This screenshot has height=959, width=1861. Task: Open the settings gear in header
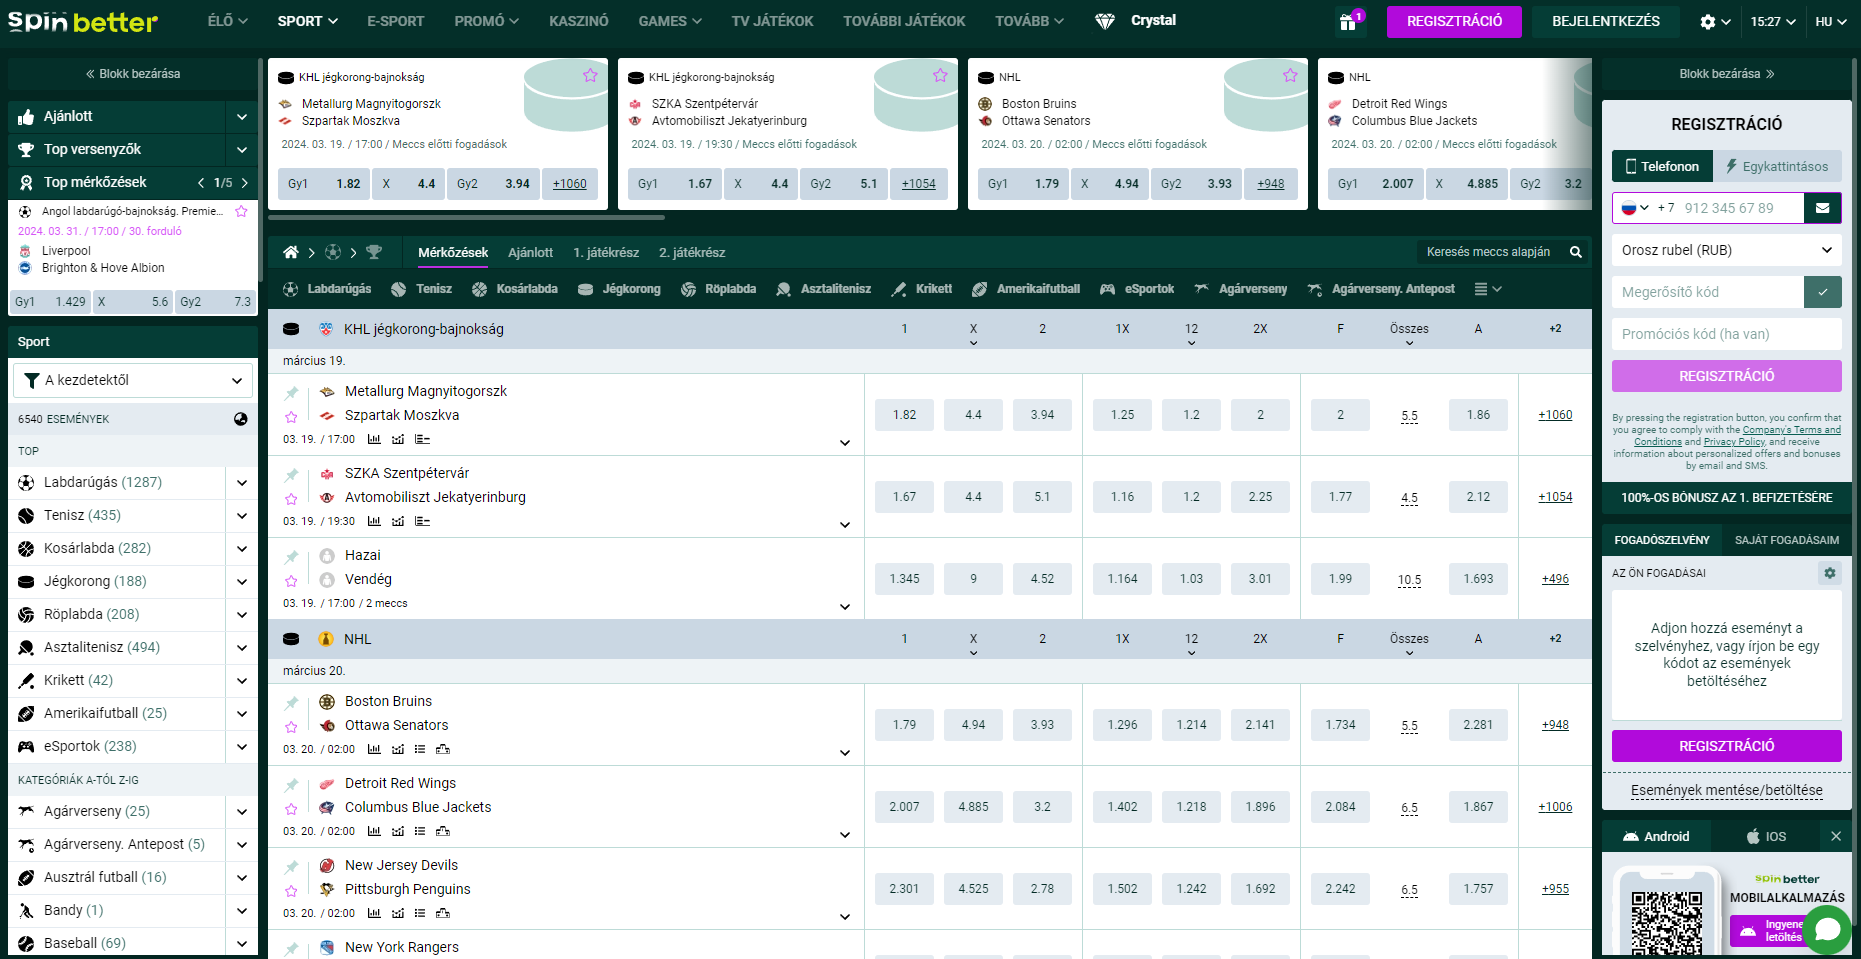tap(1708, 22)
